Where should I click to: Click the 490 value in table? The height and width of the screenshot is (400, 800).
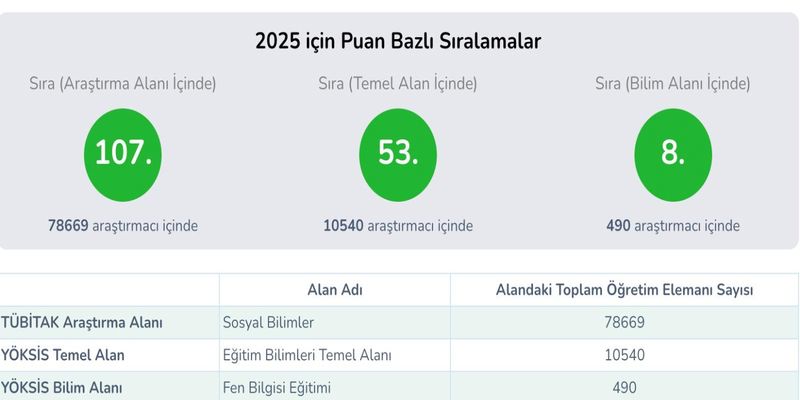coord(624,388)
